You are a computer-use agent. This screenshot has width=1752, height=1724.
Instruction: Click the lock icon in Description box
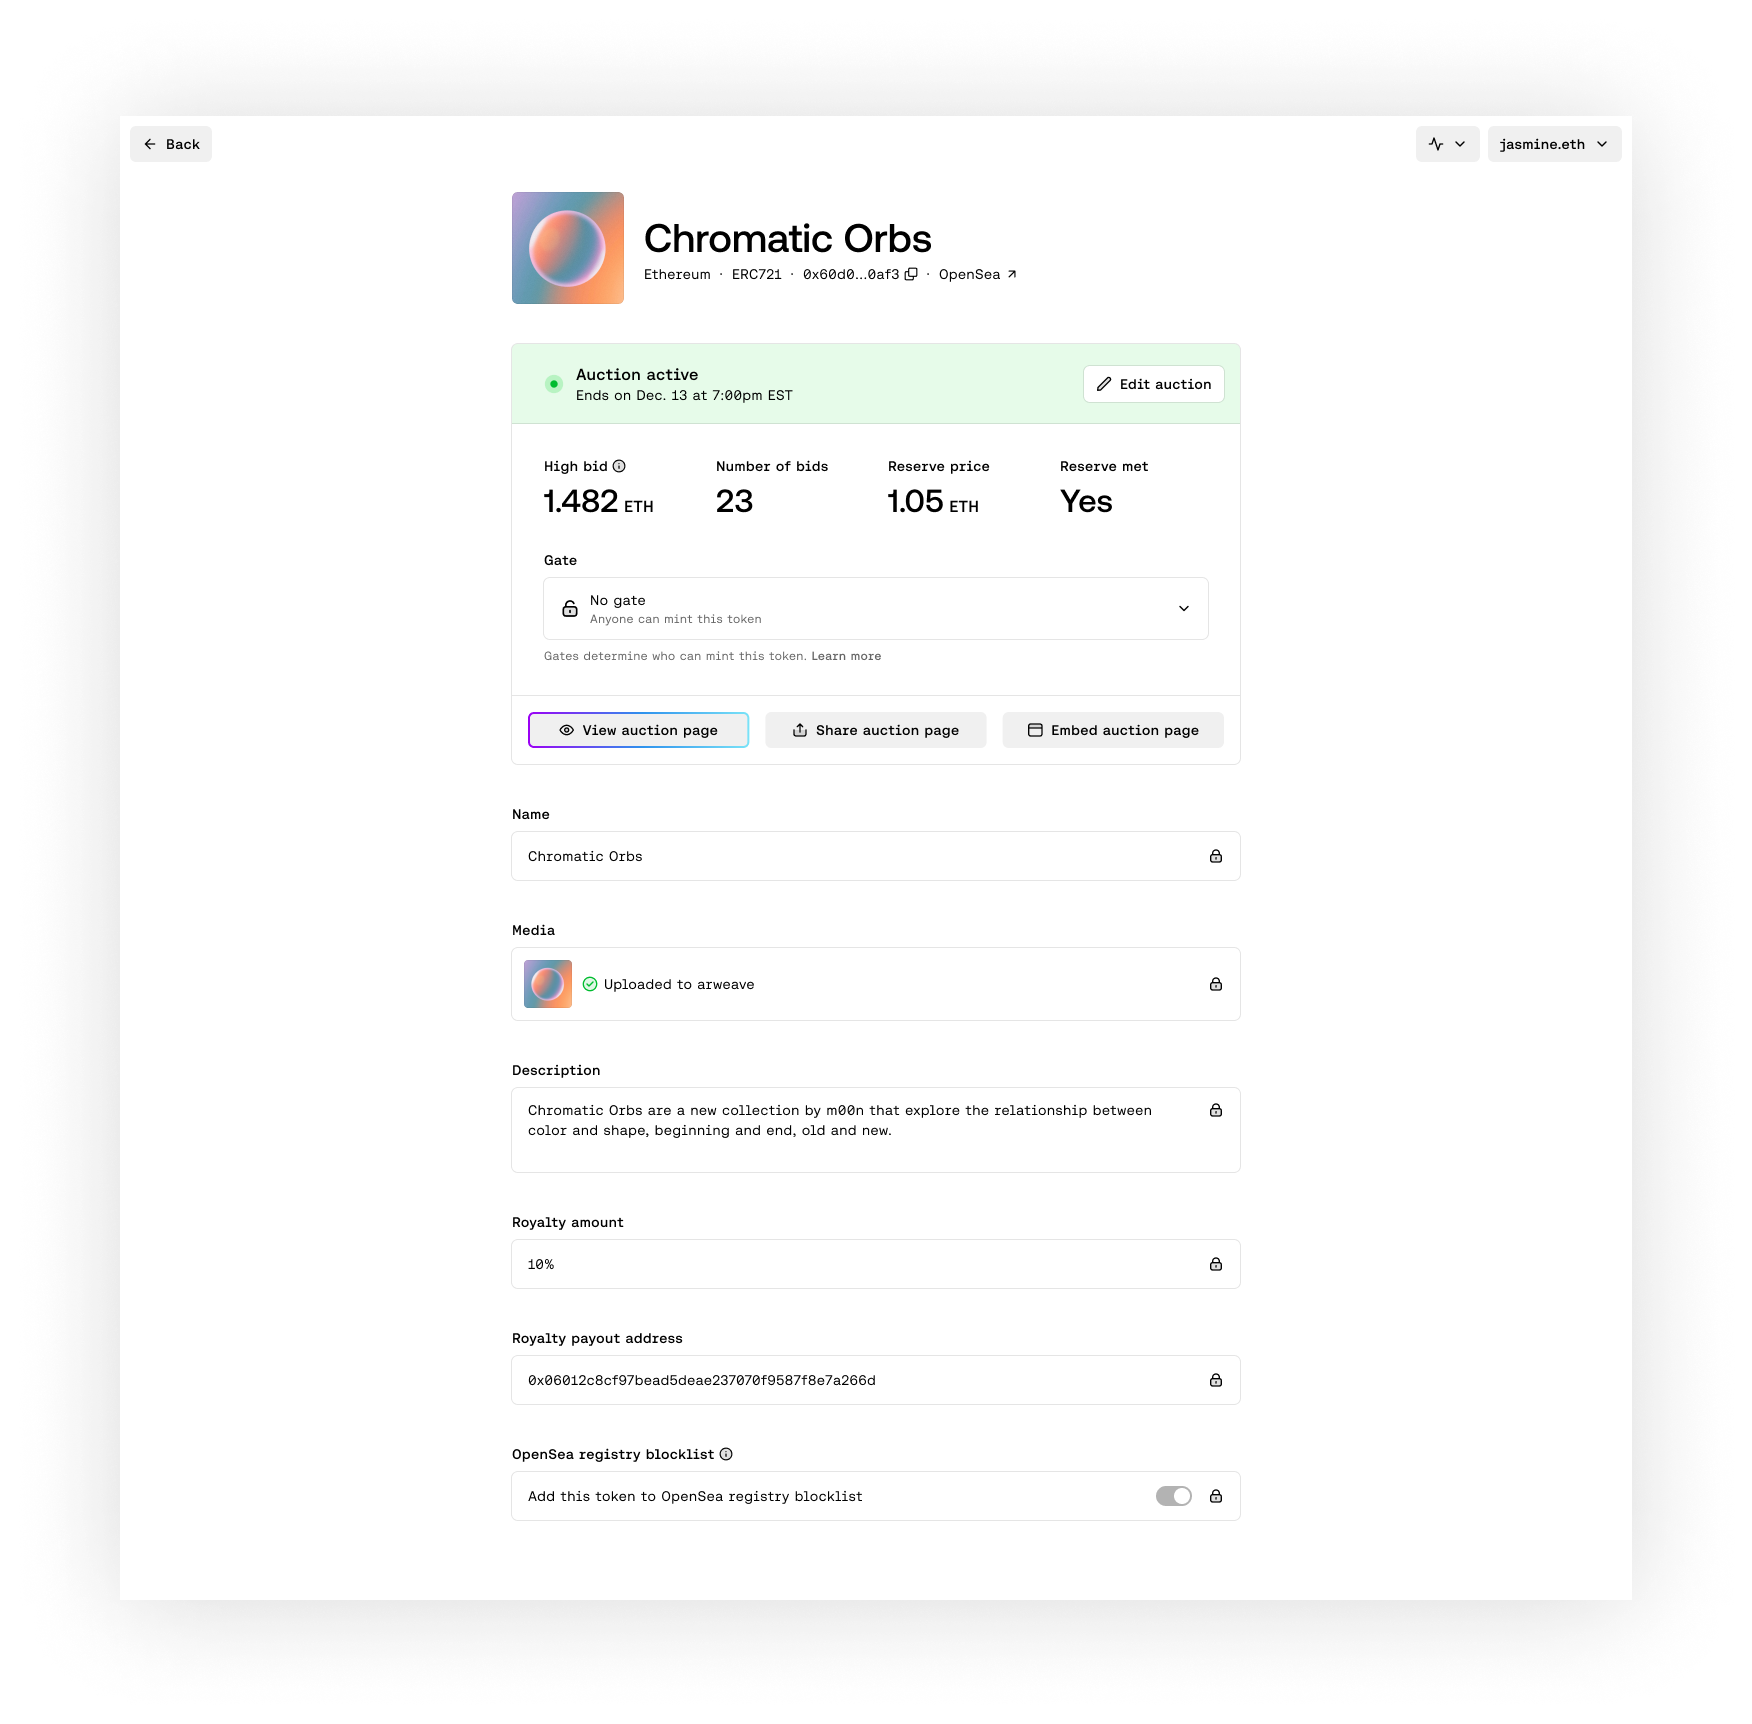[1216, 1110]
